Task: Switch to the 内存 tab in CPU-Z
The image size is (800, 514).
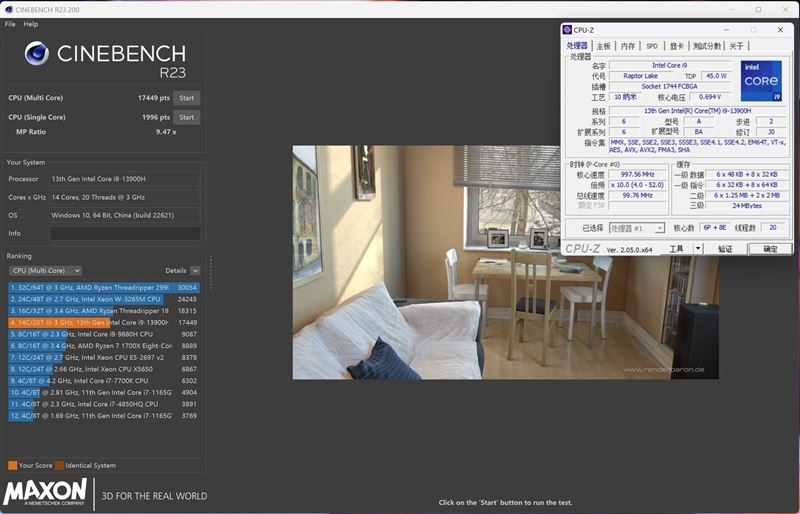Action: 628,46
